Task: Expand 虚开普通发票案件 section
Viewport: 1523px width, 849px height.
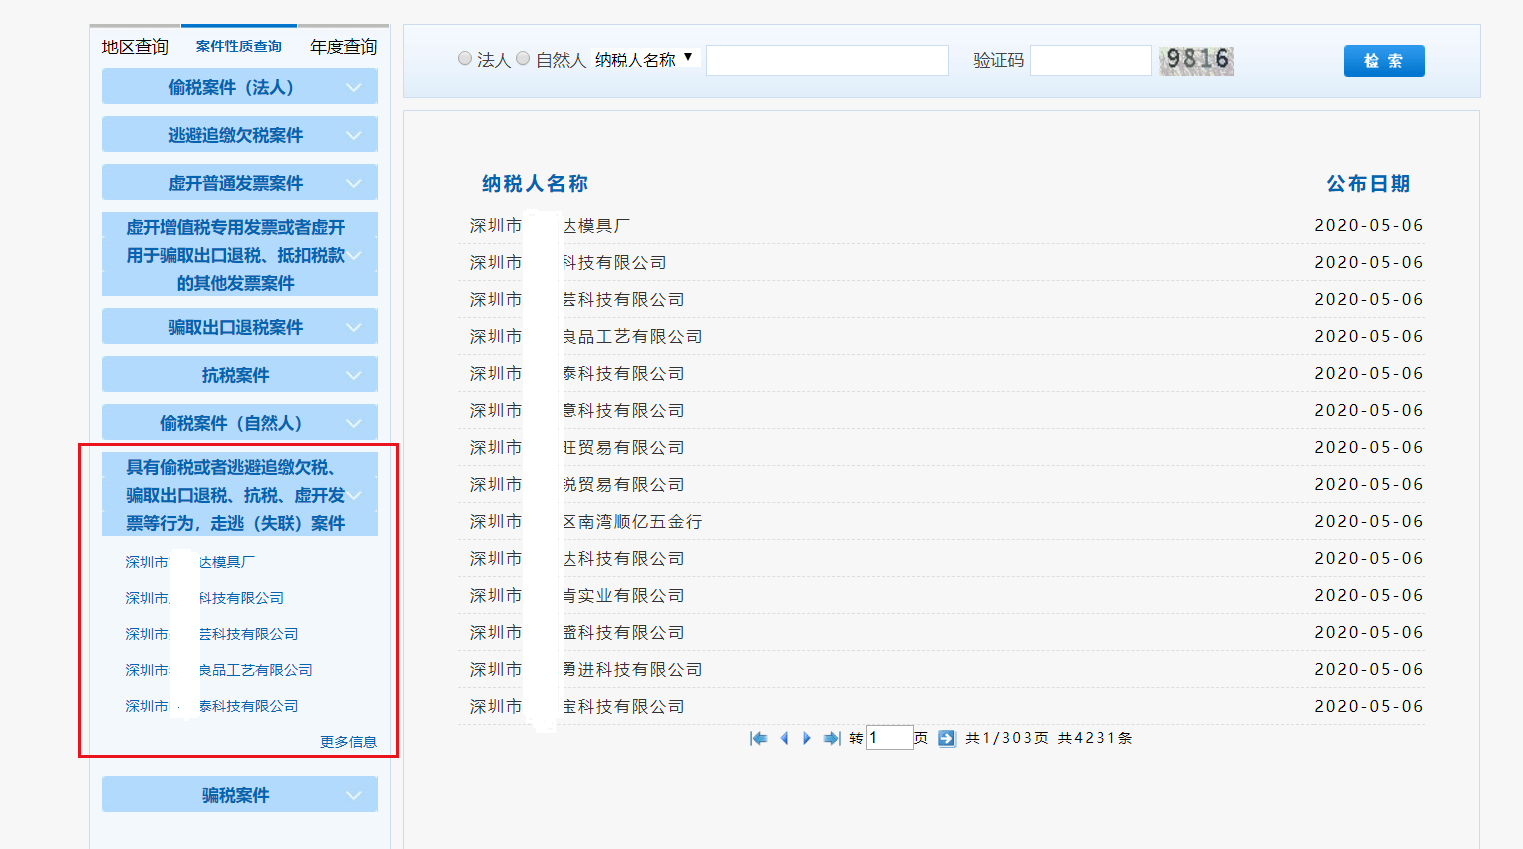Action: coord(240,183)
